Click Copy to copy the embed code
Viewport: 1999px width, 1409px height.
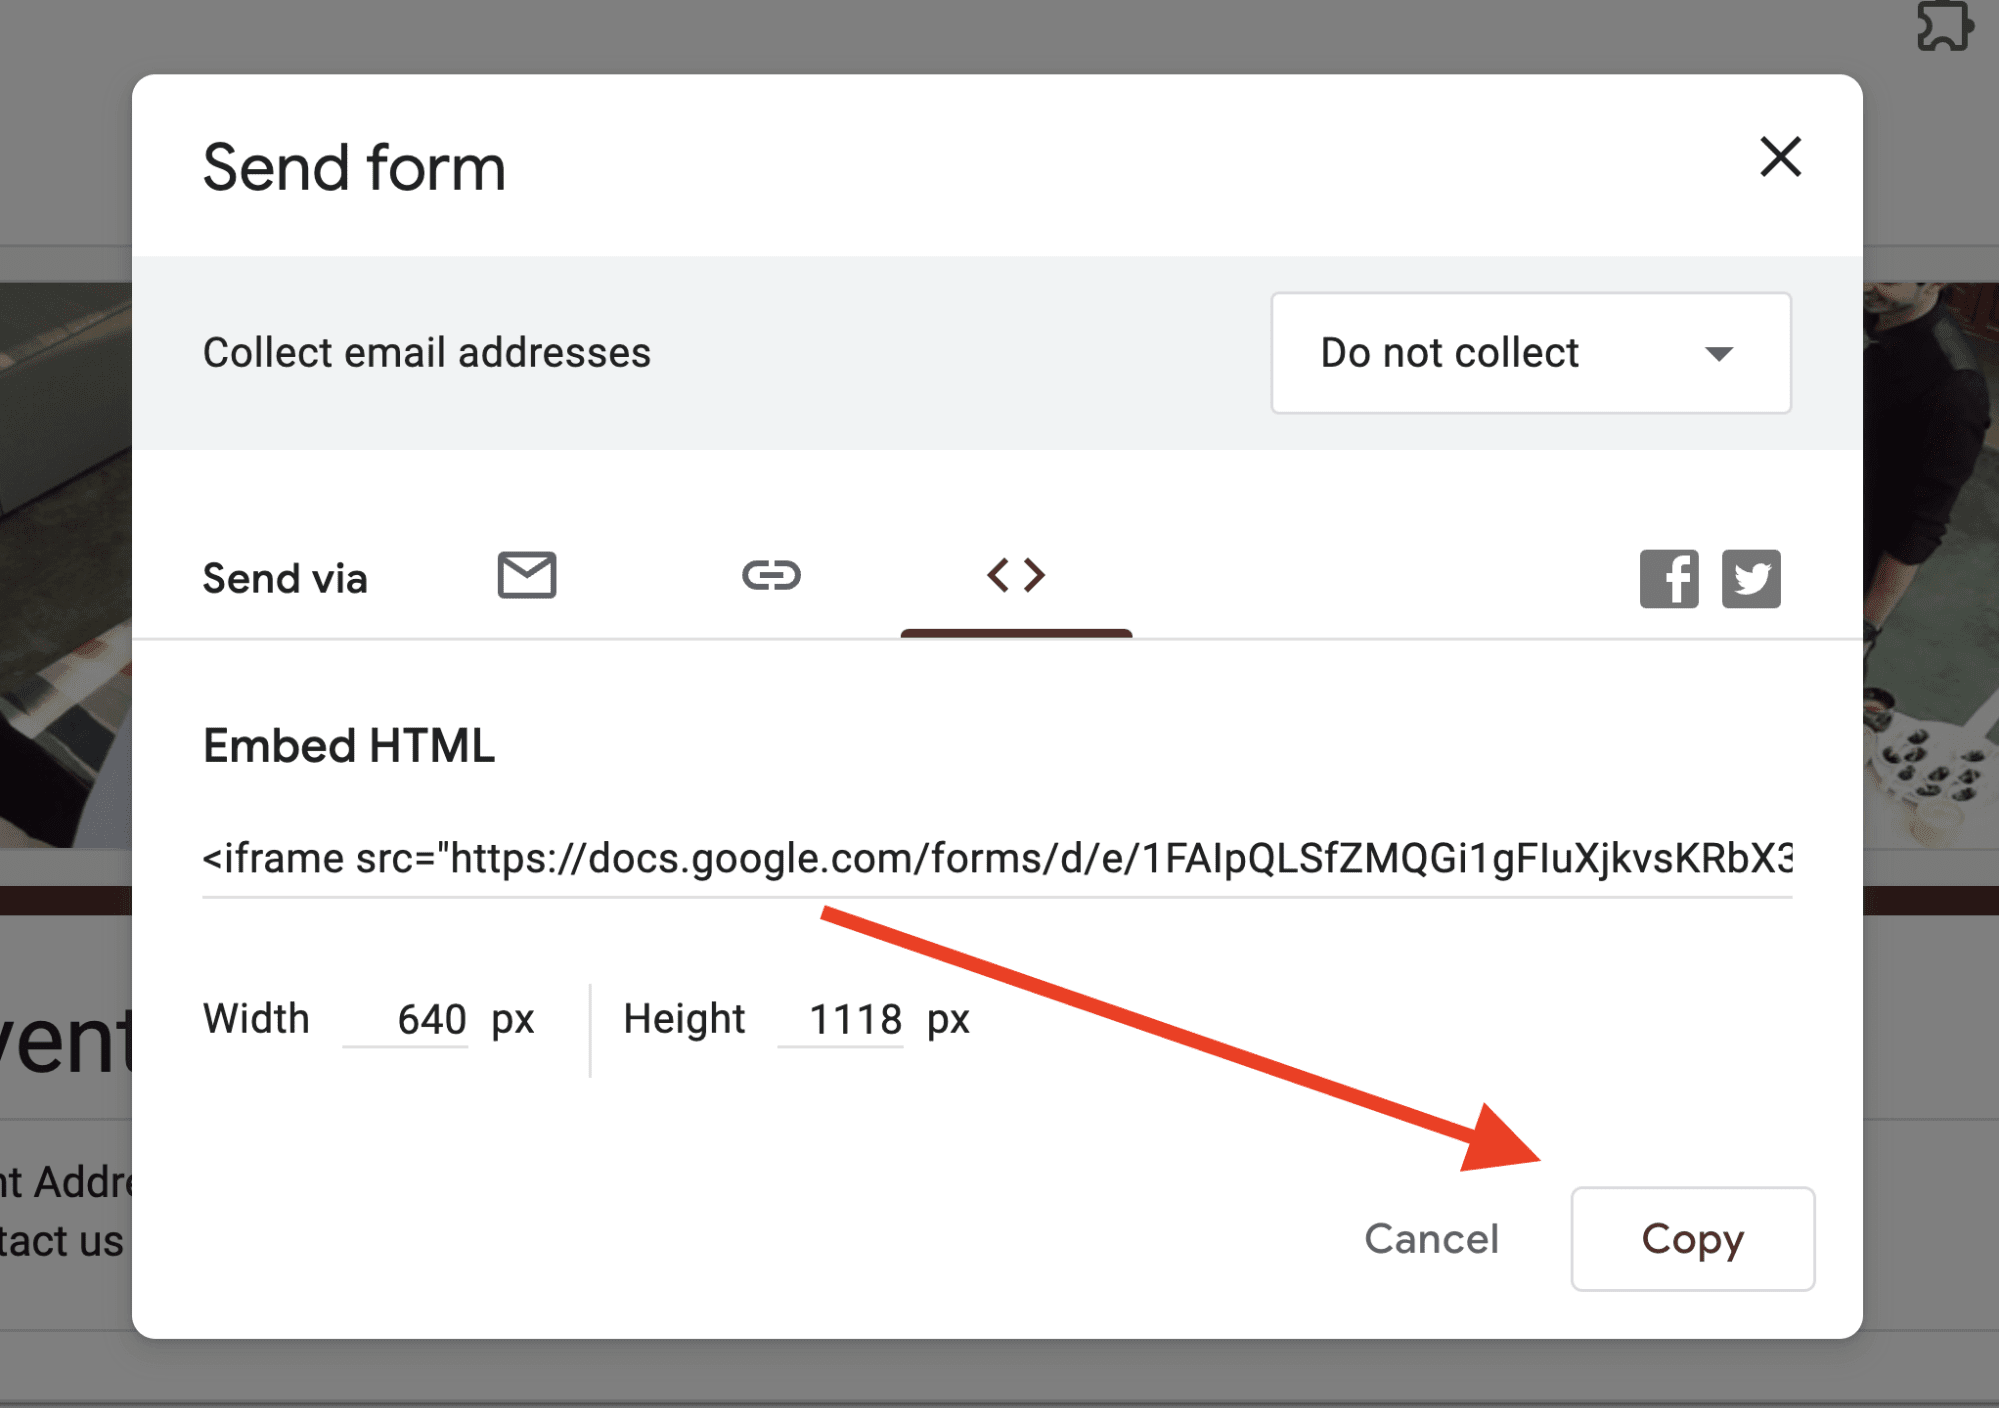(x=1692, y=1239)
